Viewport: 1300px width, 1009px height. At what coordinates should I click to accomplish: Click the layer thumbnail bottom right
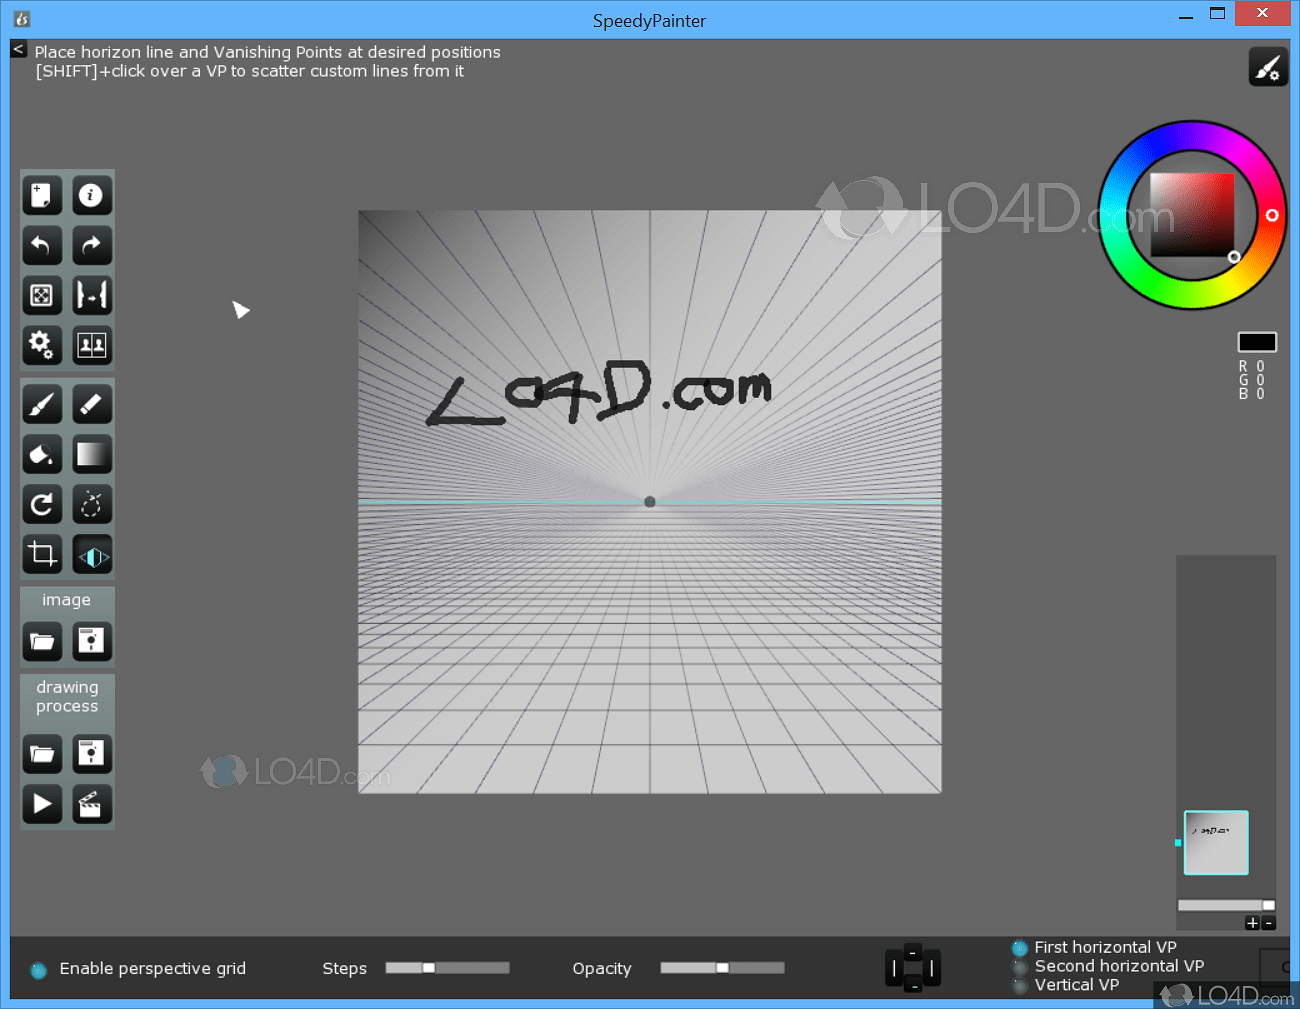(x=1216, y=843)
